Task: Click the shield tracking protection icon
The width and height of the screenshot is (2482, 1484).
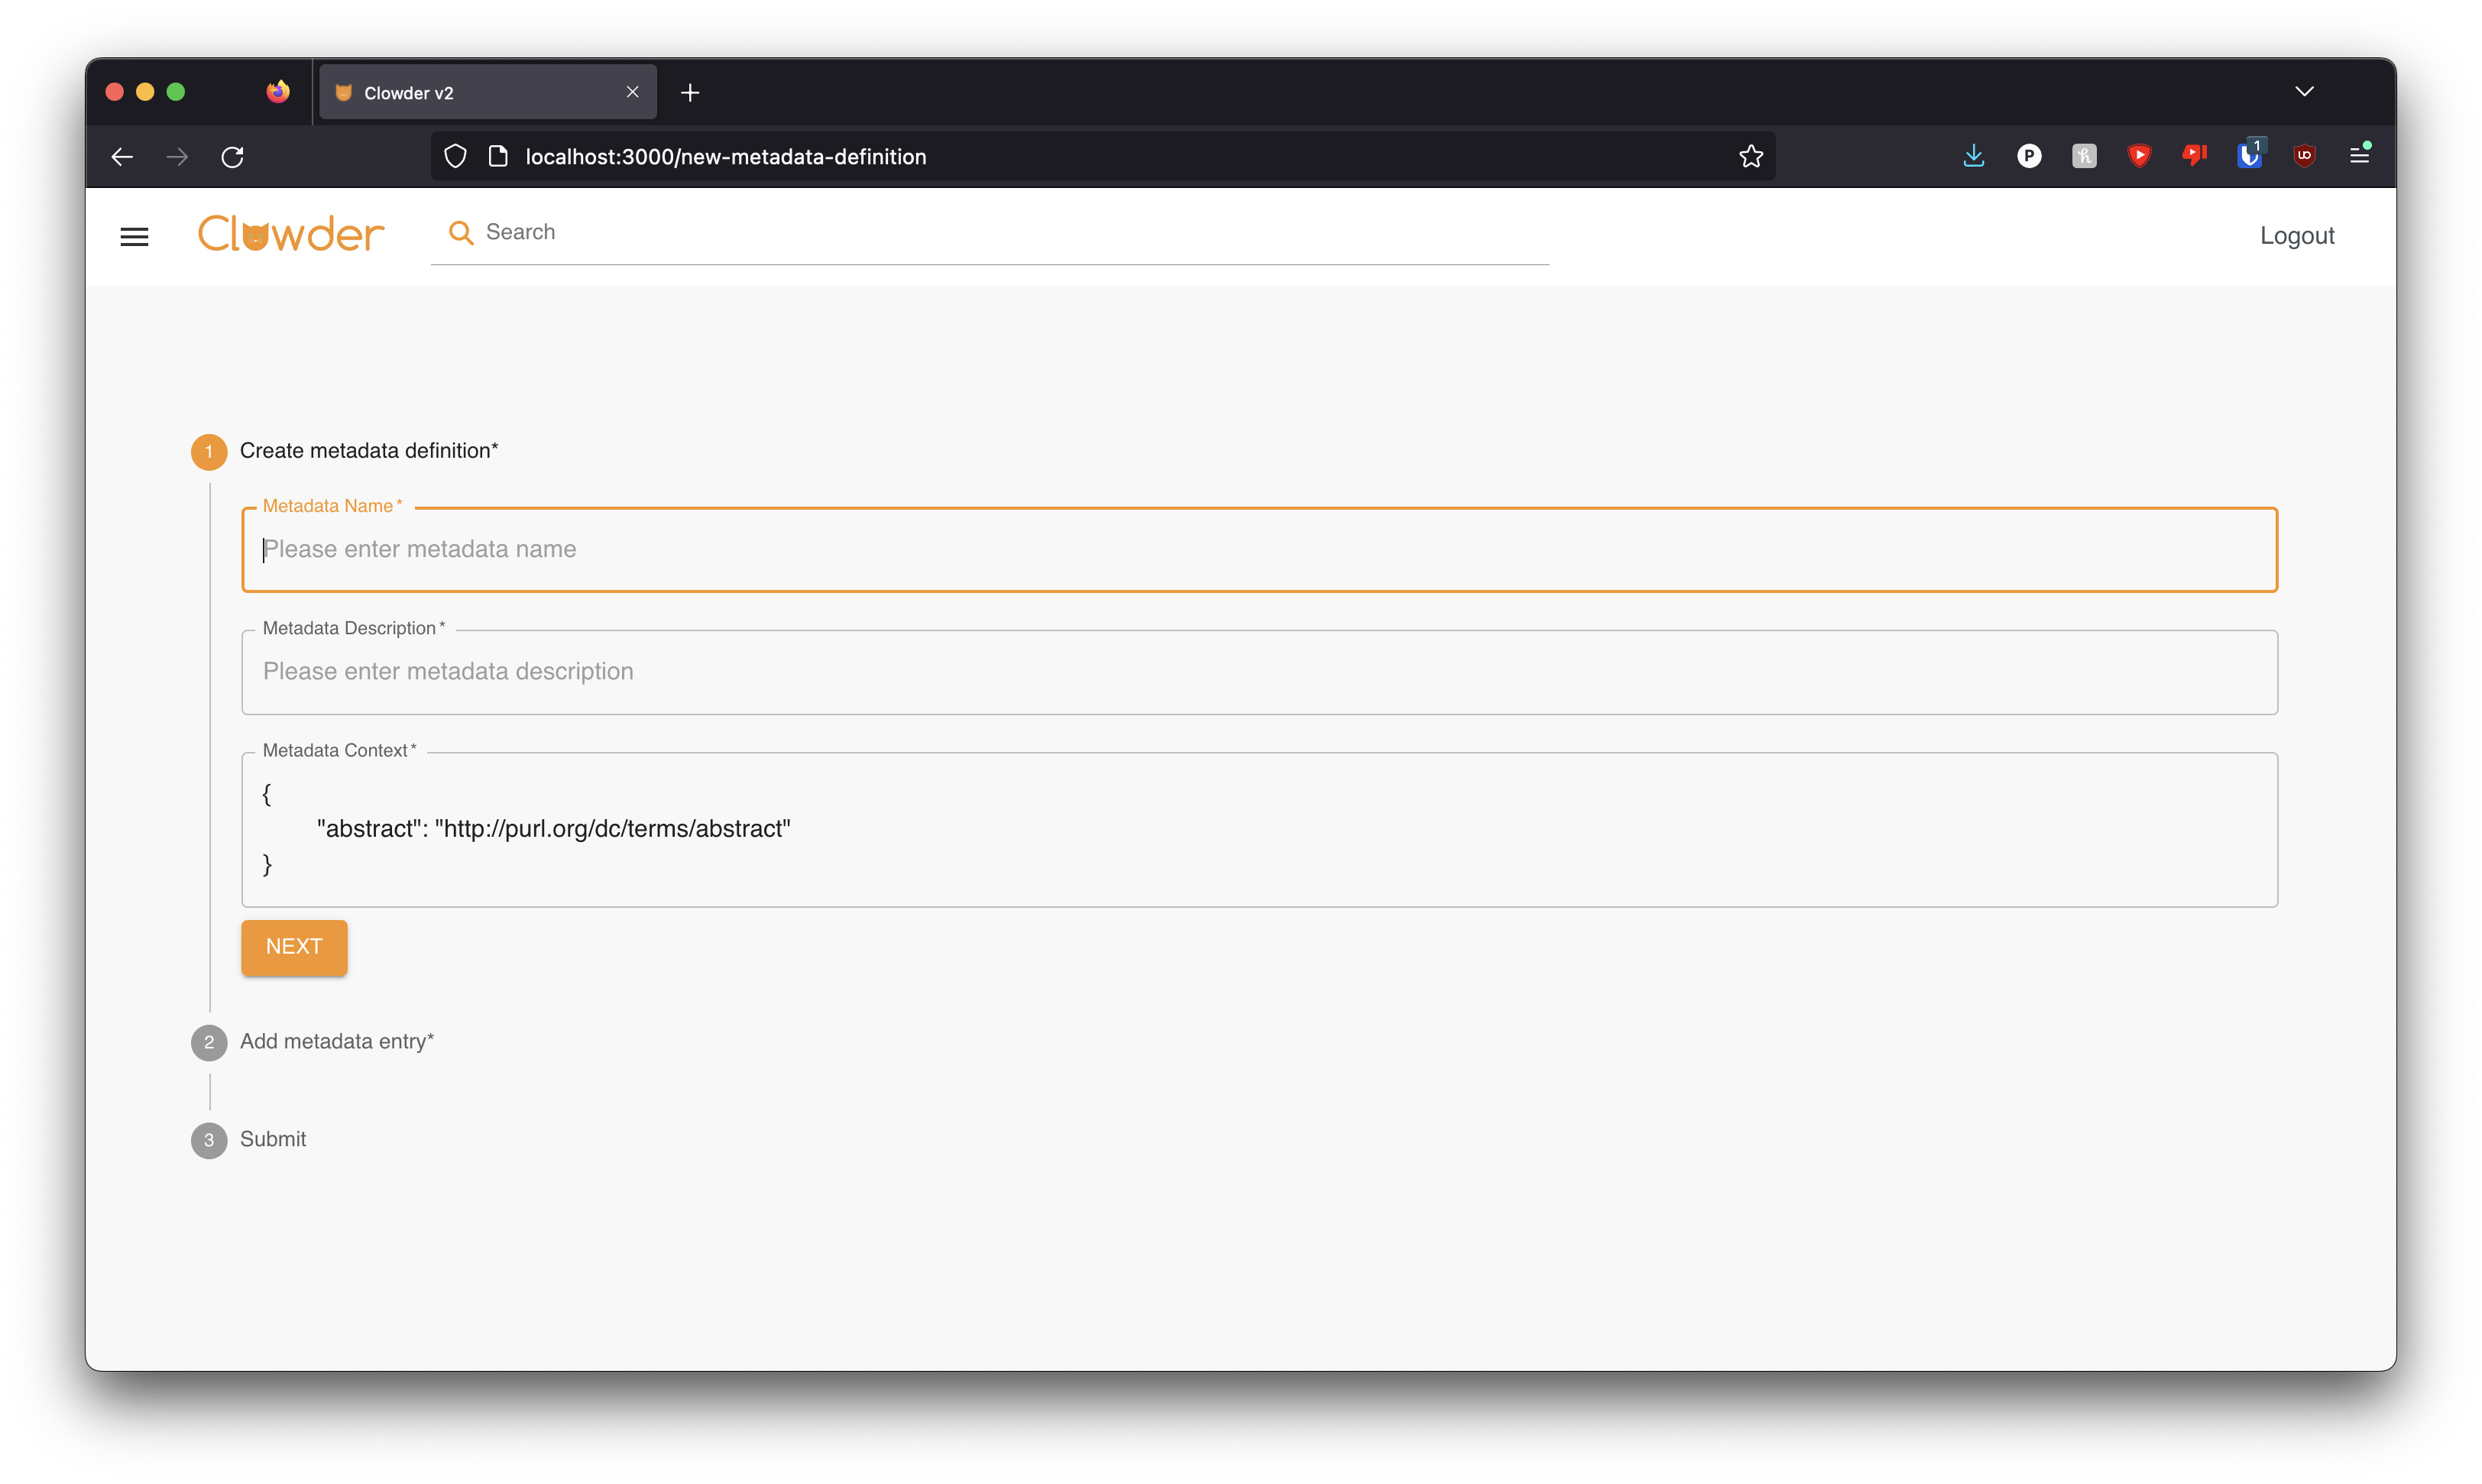Action: point(455,157)
